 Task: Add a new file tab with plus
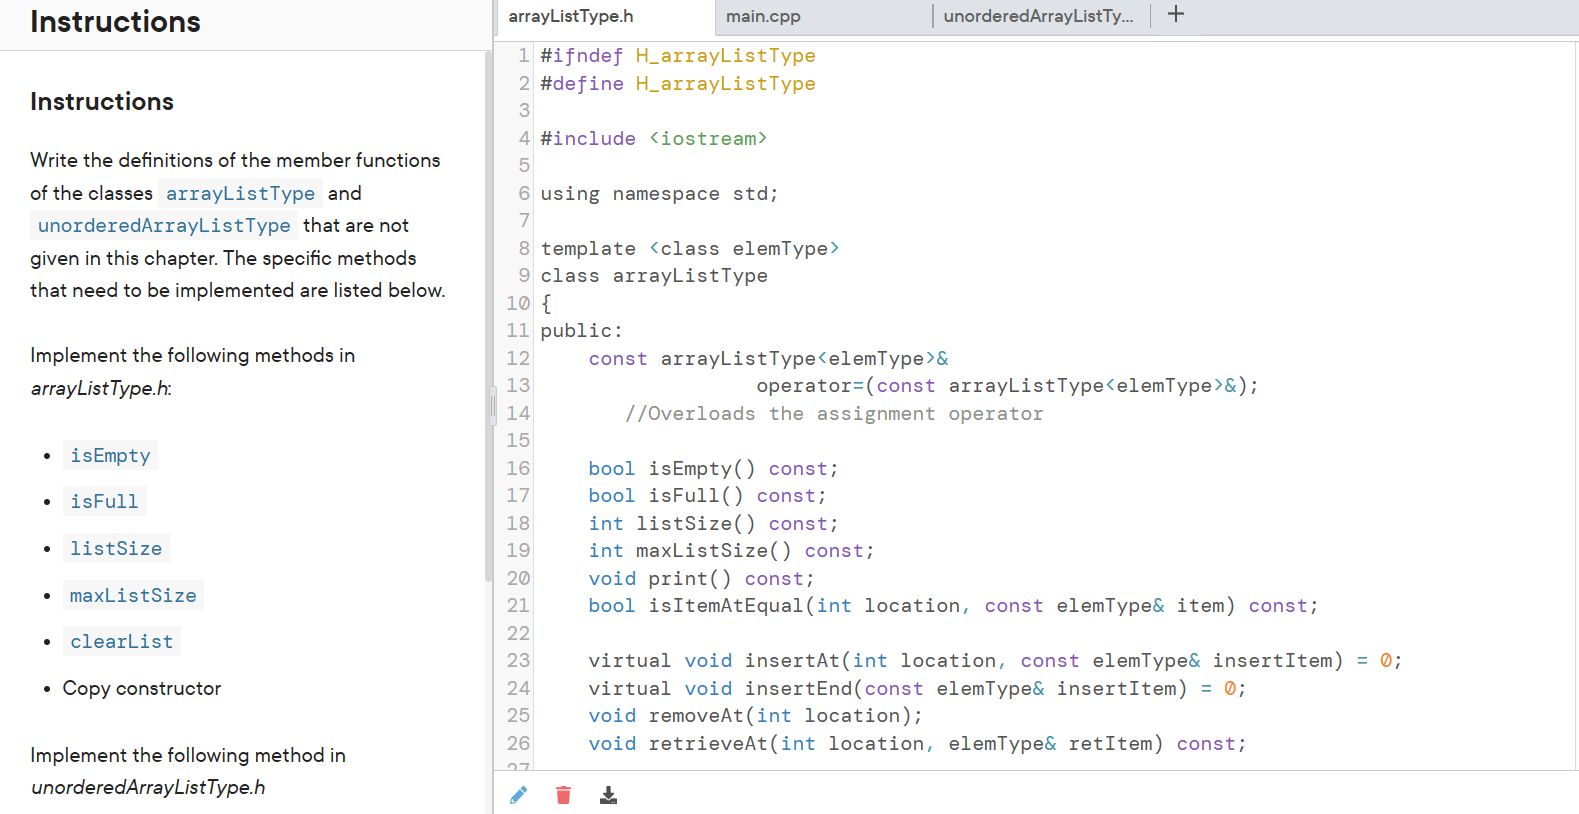pyautogui.click(x=1176, y=14)
